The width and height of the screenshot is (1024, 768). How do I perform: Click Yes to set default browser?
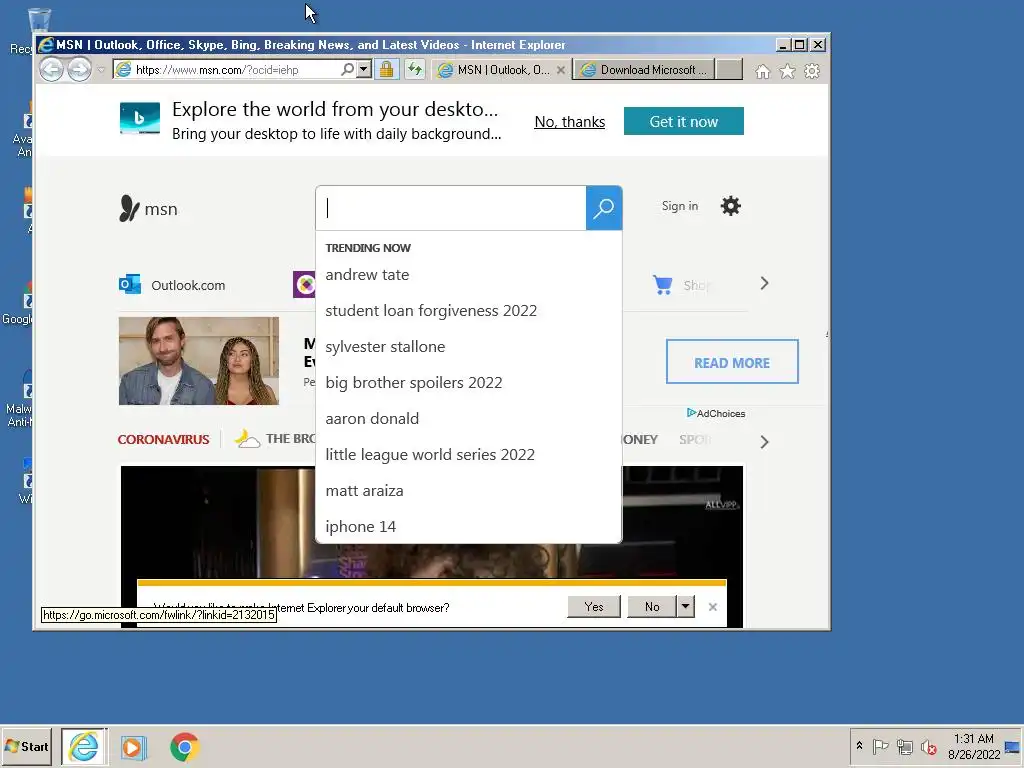point(594,607)
